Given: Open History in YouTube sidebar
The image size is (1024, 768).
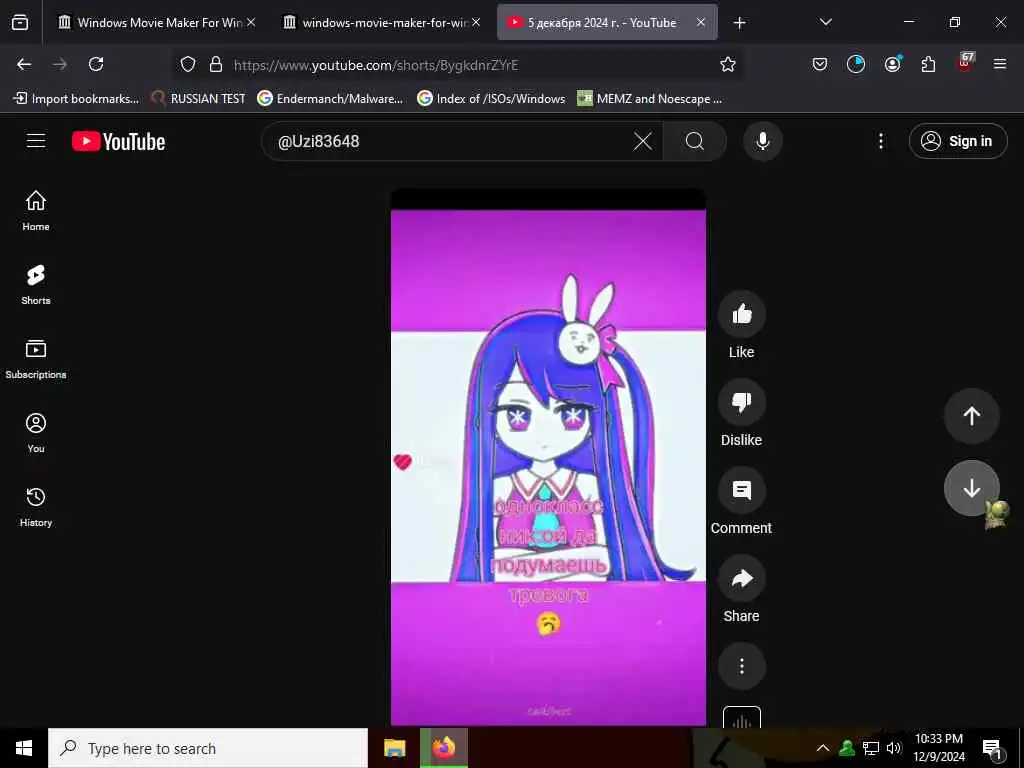Looking at the screenshot, I should (x=36, y=506).
